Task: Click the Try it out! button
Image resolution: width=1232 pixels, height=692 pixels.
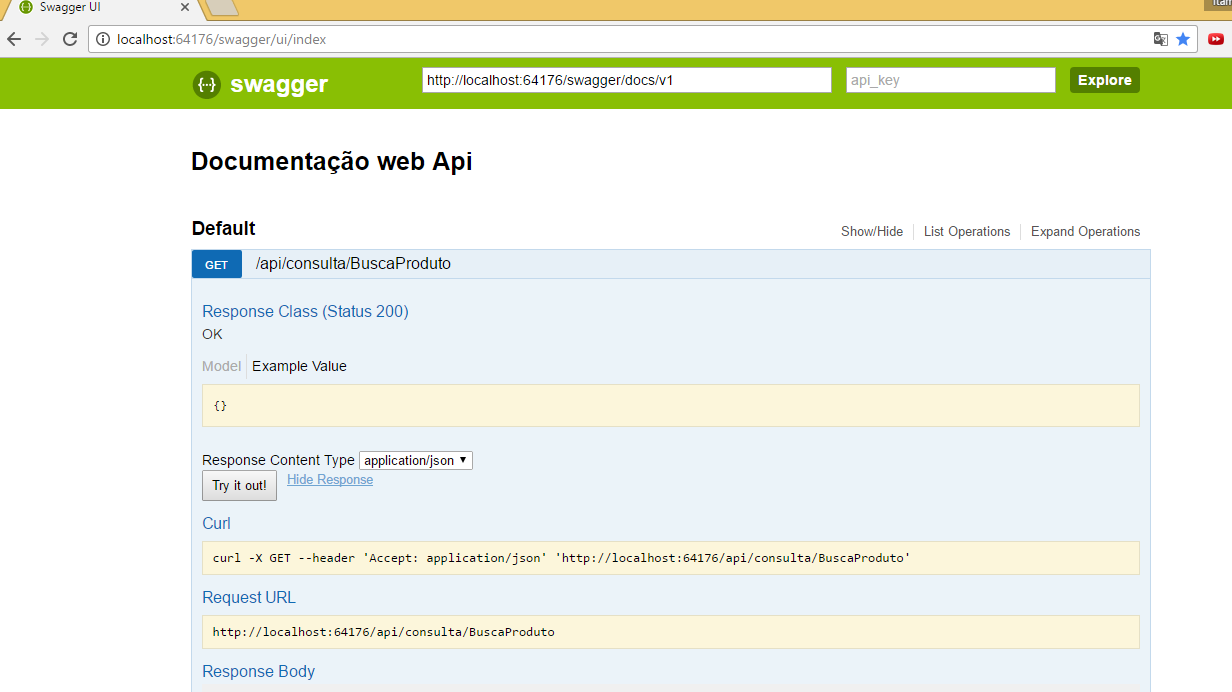Action: tap(239, 485)
